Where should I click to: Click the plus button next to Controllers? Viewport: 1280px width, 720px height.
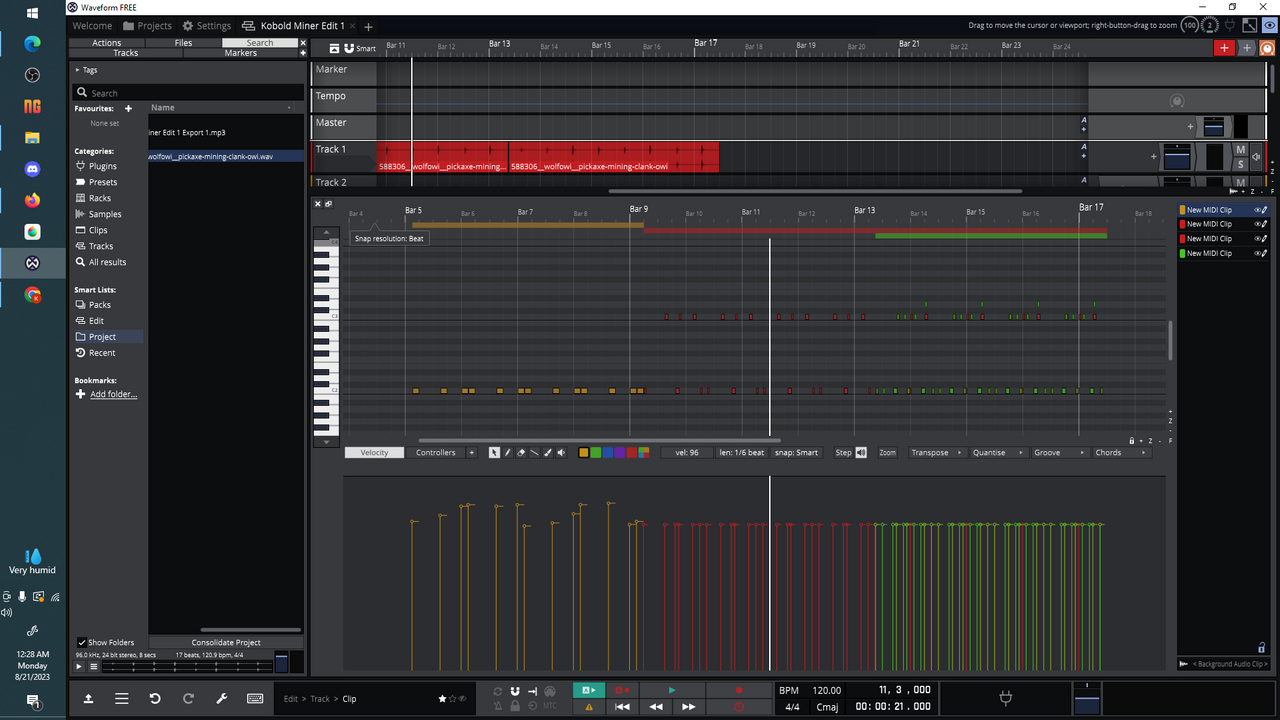point(472,453)
